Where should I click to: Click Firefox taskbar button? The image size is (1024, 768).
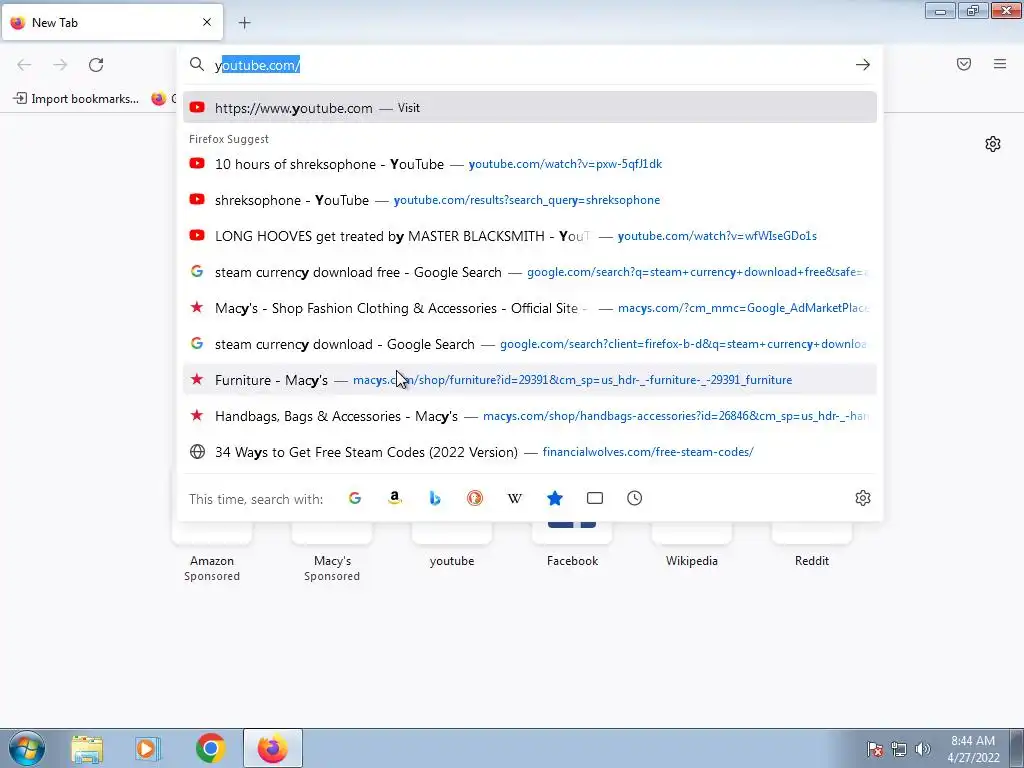tap(273, 748)
